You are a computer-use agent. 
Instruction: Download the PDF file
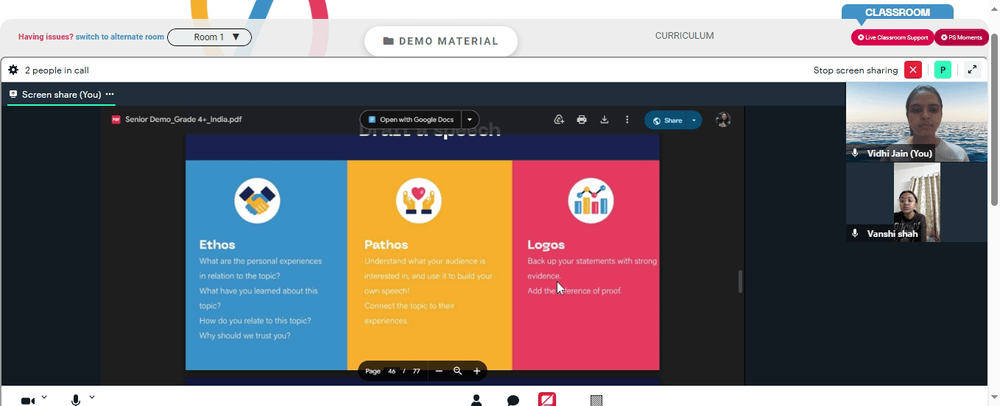point(604,119)
